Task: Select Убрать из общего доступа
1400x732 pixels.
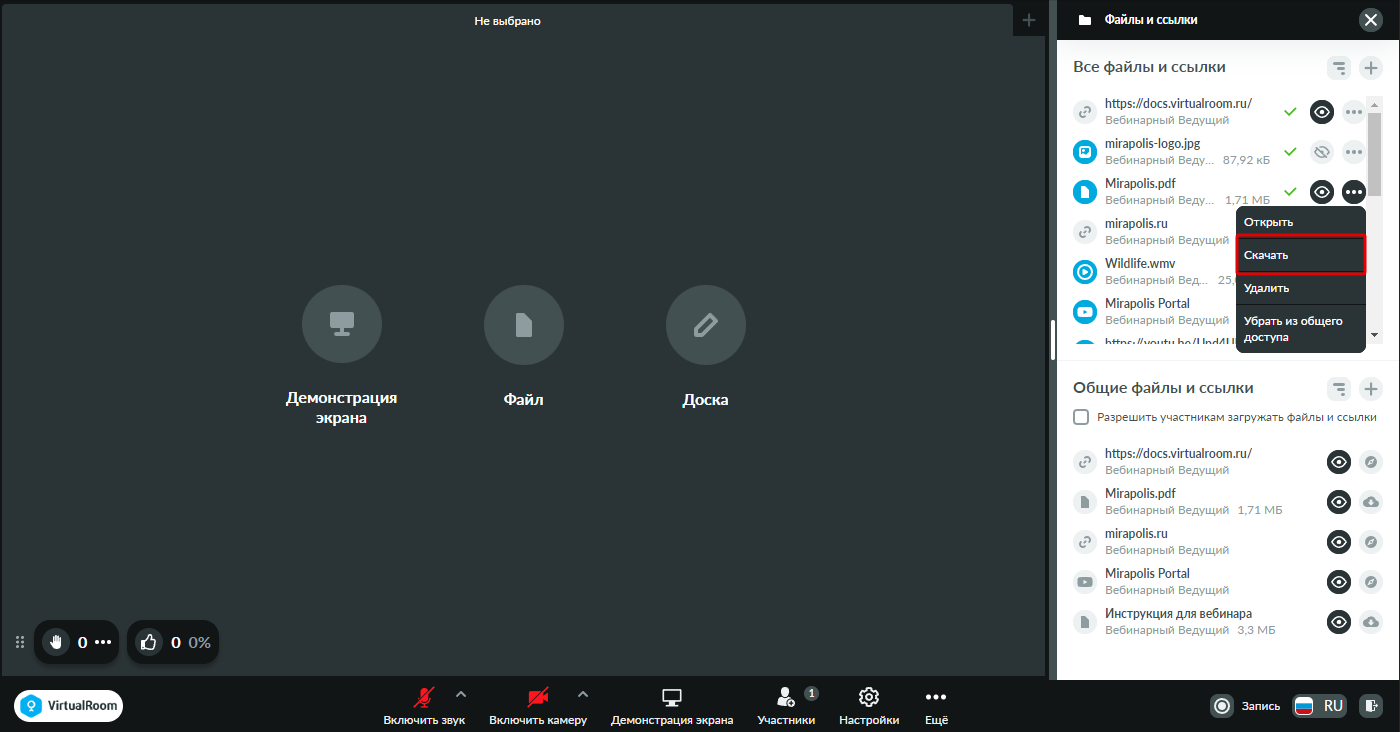Action: pos(1301,329)
